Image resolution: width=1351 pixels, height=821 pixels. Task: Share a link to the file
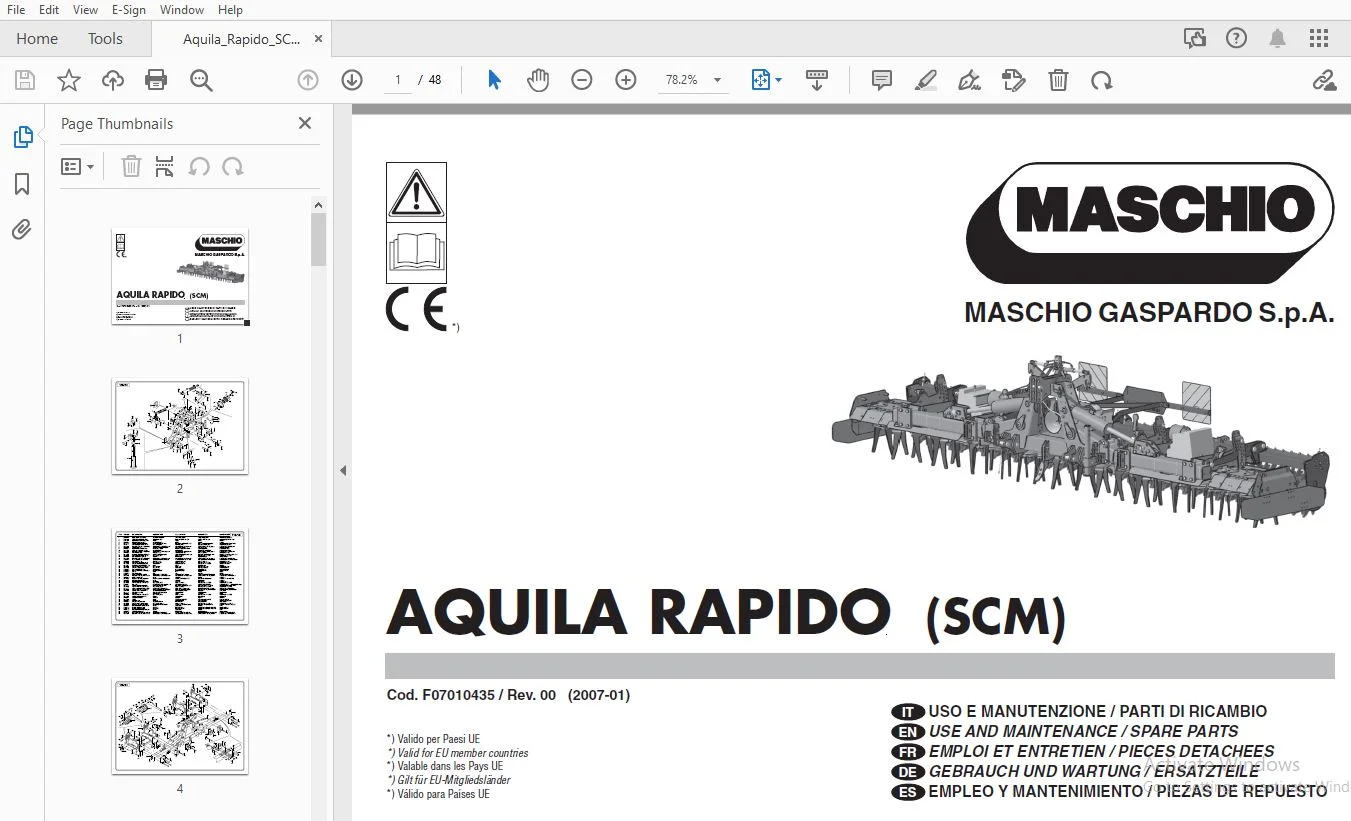1324,80
